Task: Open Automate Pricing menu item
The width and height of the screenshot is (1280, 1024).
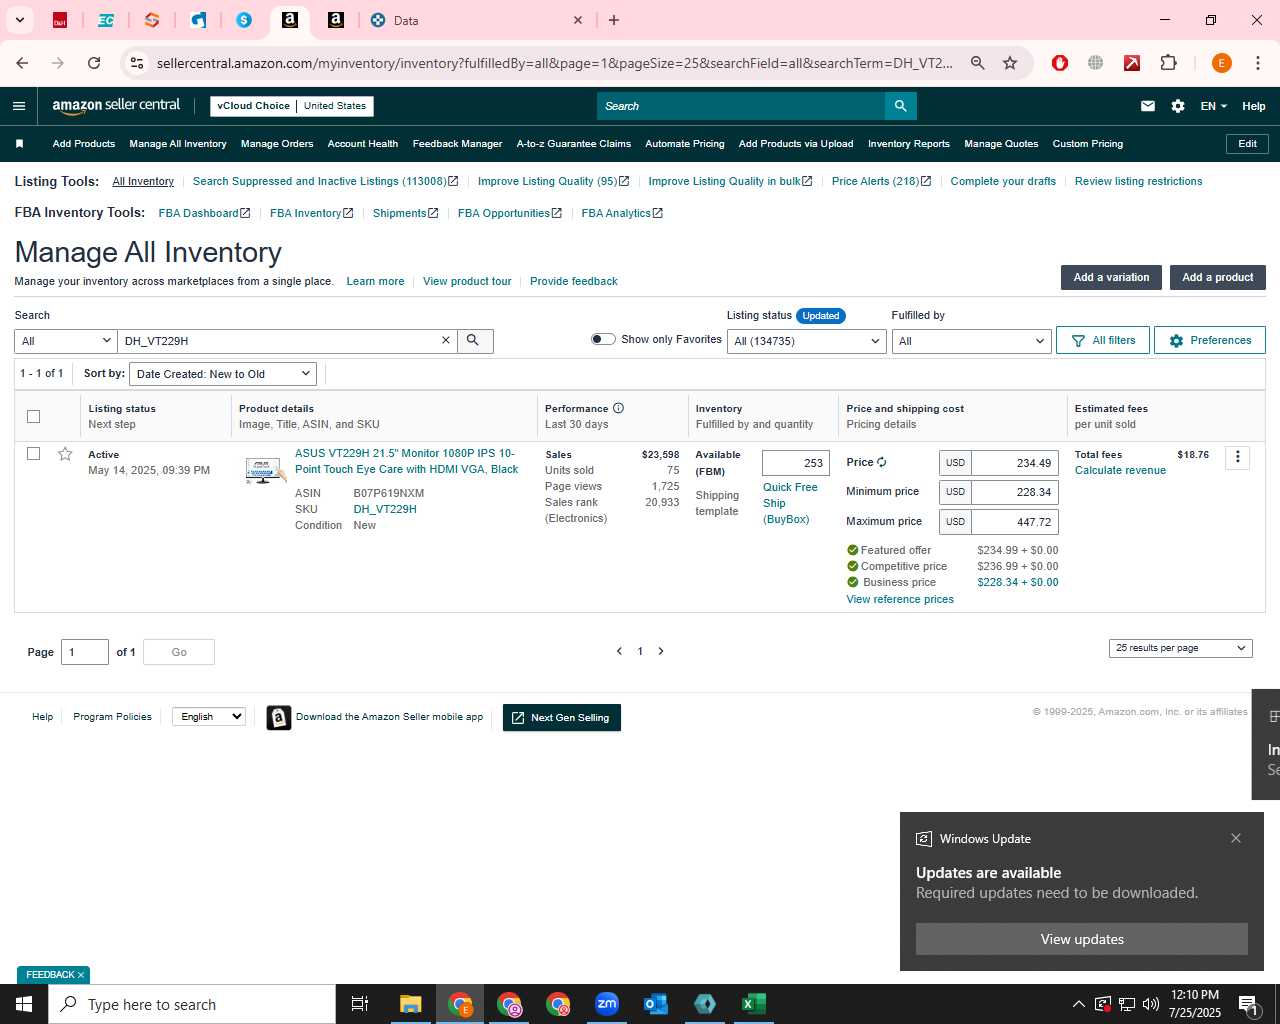Action: pyautogui.click(x=685, y=144)
